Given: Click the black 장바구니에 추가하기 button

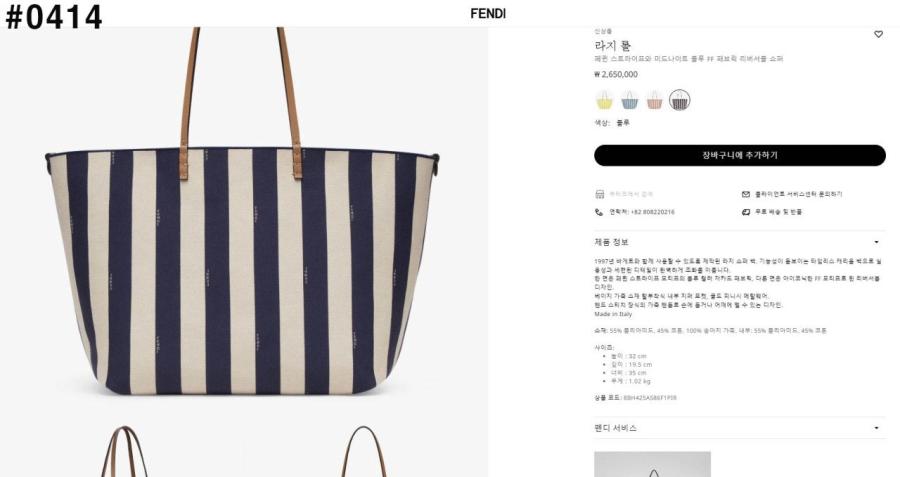Looking at the screenshot, I should (x=740, y=155).
